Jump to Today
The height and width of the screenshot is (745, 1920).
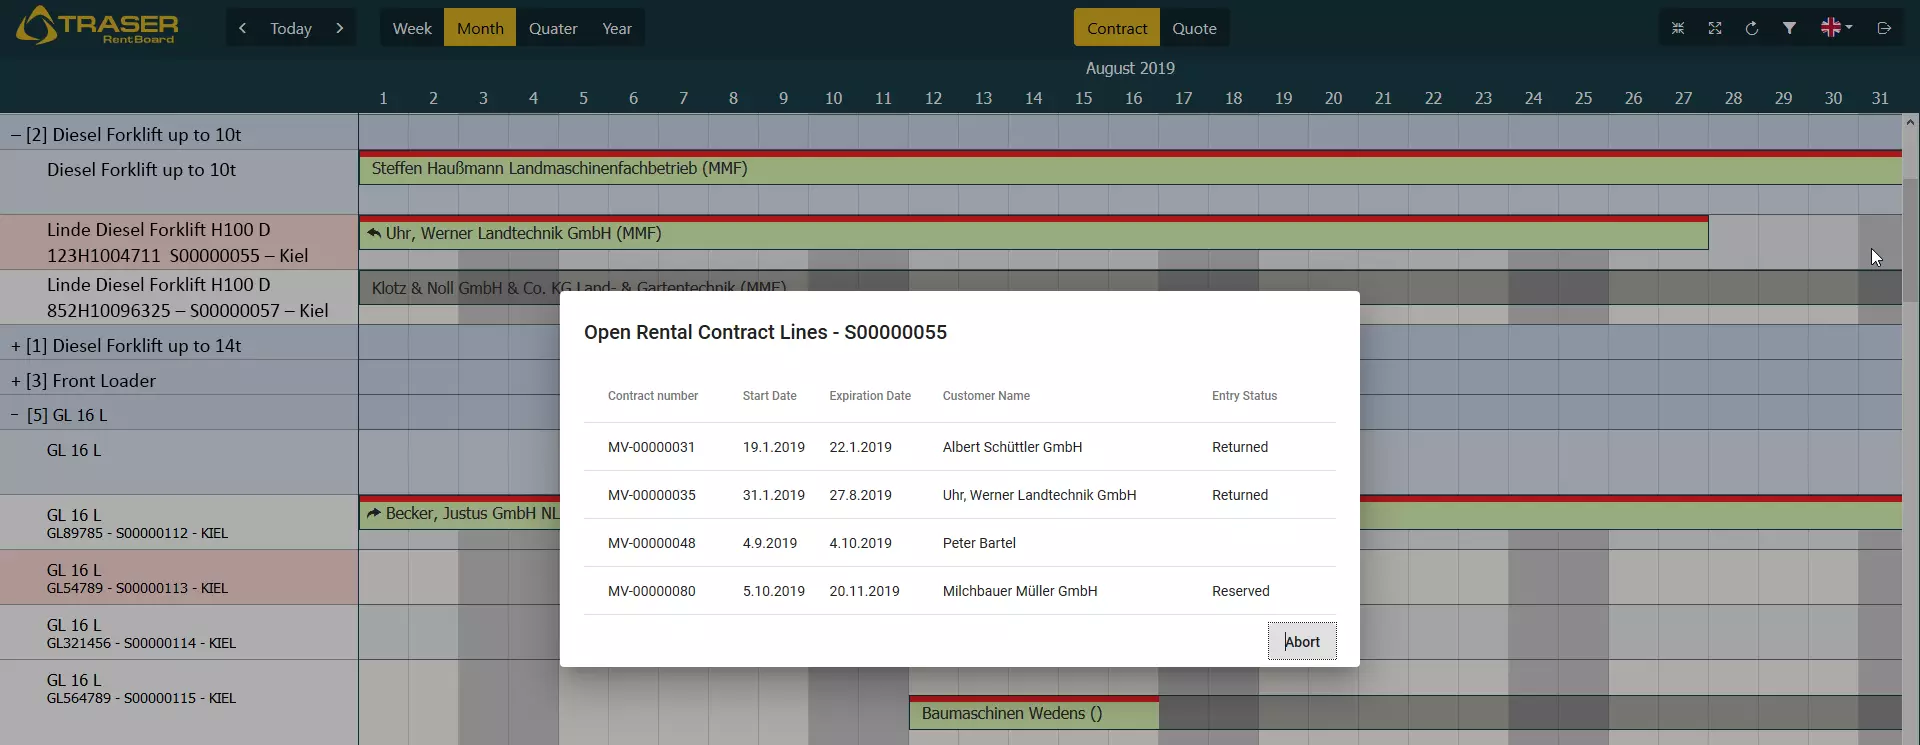tap(291, 28)
